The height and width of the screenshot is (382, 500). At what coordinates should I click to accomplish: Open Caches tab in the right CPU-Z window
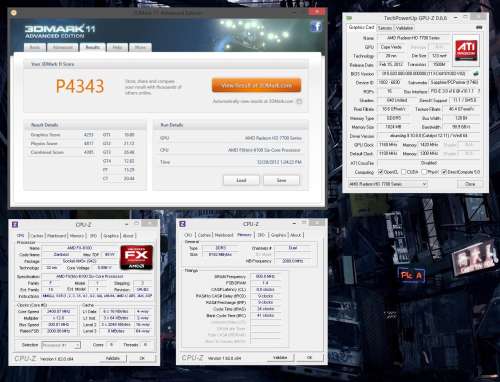tap(204, 235)
